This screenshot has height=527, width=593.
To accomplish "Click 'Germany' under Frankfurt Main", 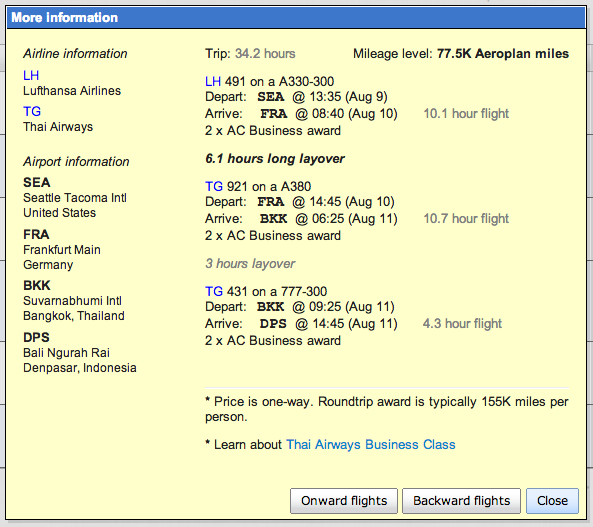I will pos(48,265).
